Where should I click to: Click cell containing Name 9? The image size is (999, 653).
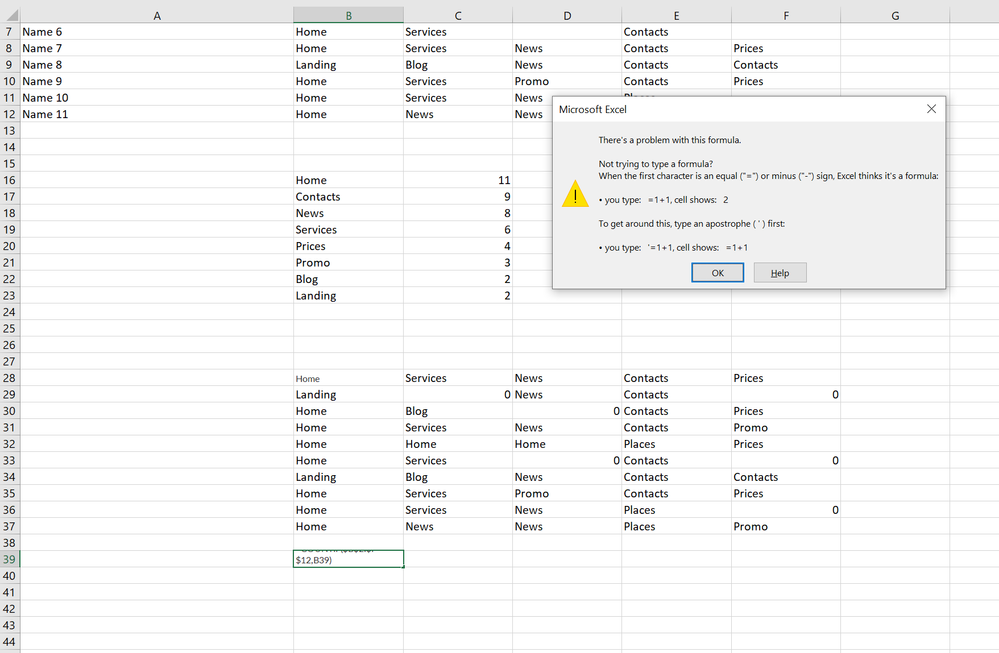tap(157, 82)
